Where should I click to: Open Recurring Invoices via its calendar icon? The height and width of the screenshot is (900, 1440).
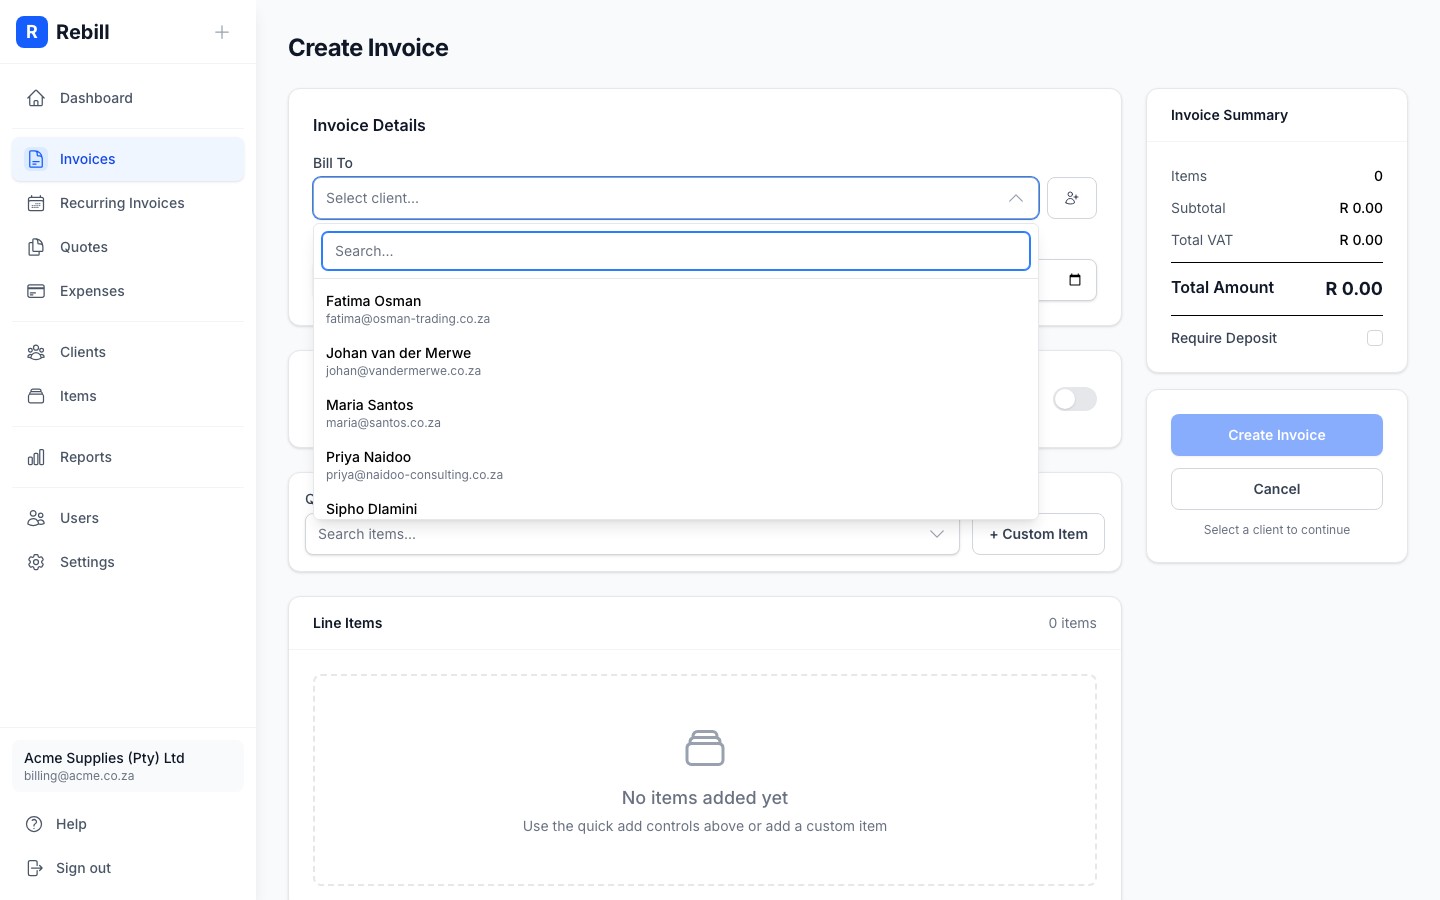(36, 203)
